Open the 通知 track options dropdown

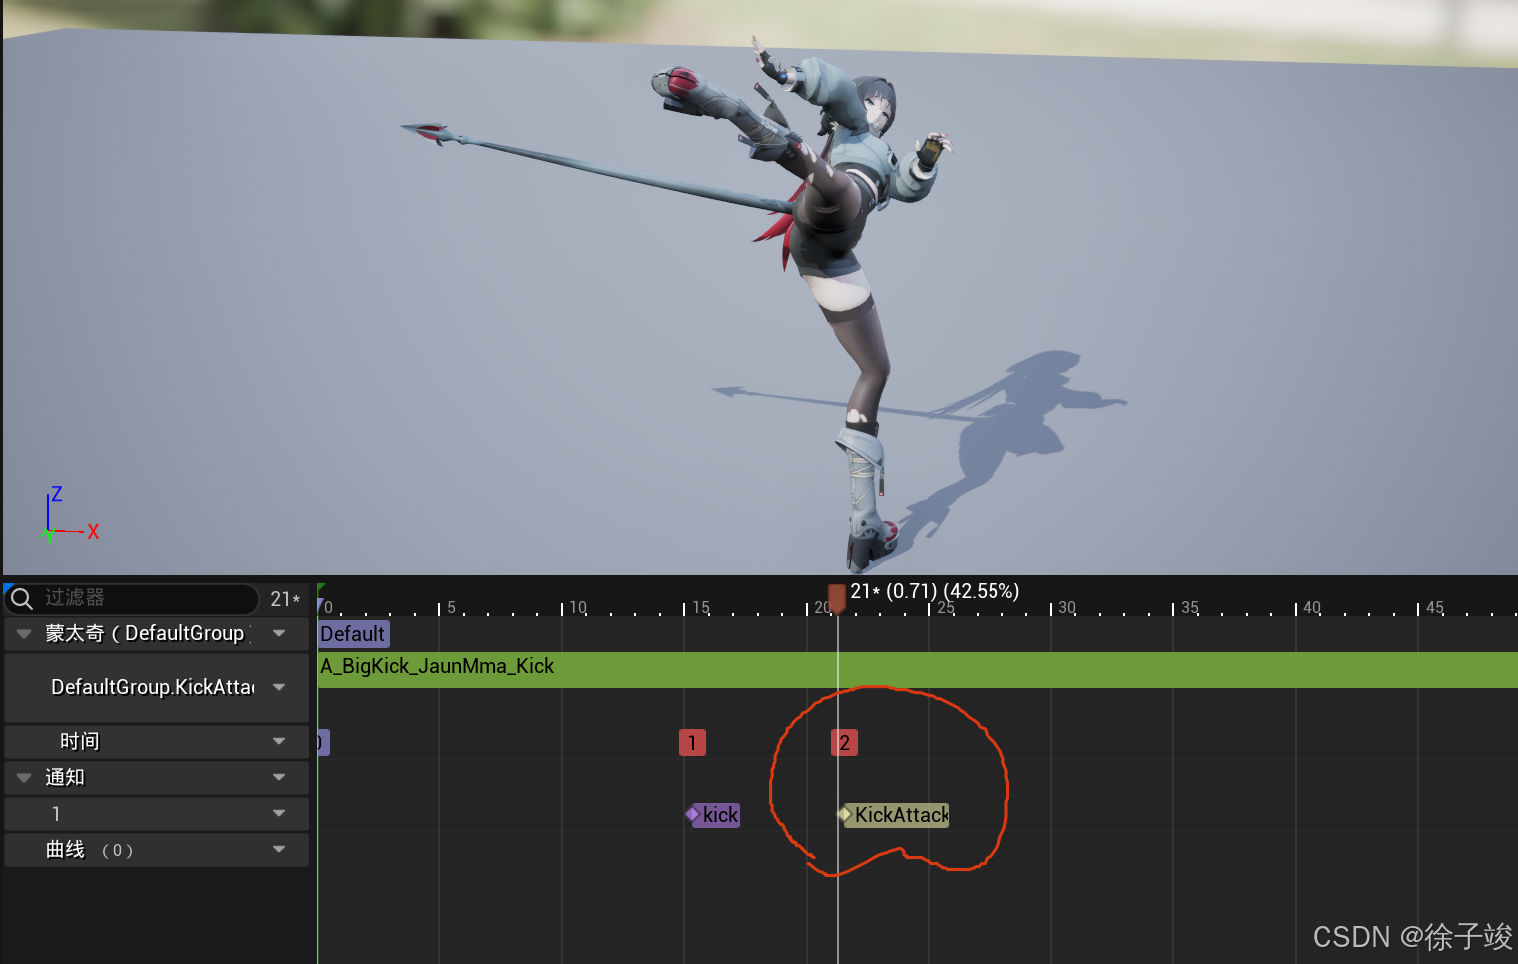point(279,777)
